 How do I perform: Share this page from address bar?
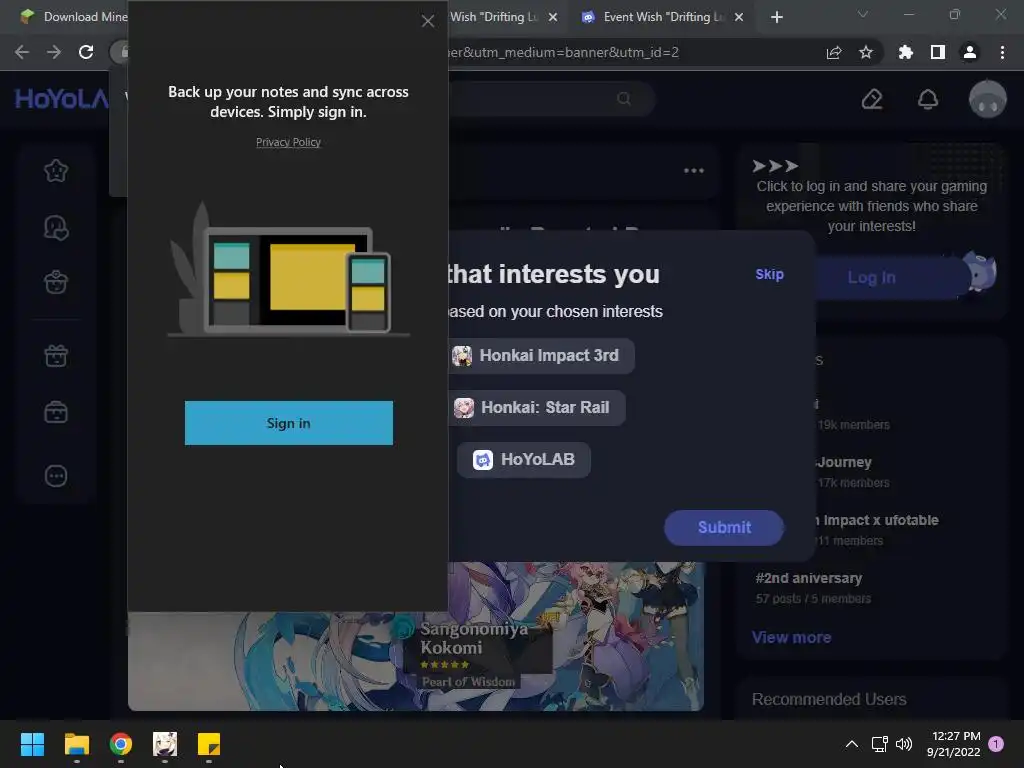pyautogui.click(x=834, y=53)
